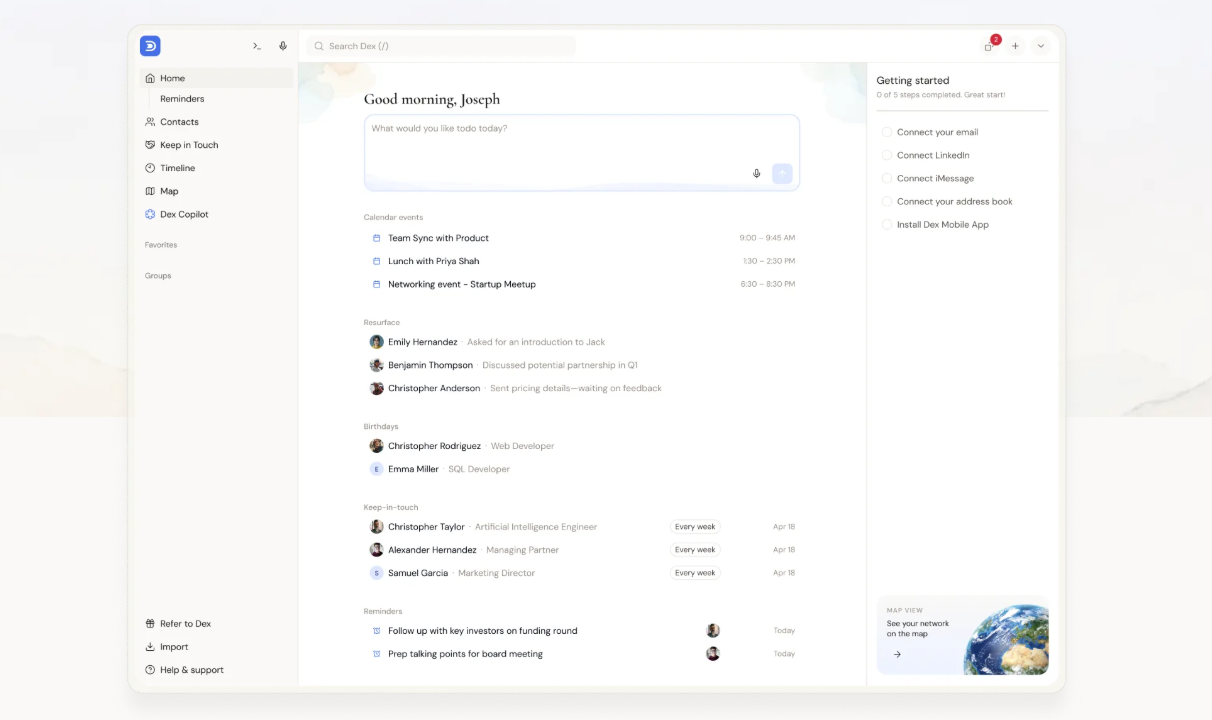Open Networking event - Startup Meetup

[582, 284]
